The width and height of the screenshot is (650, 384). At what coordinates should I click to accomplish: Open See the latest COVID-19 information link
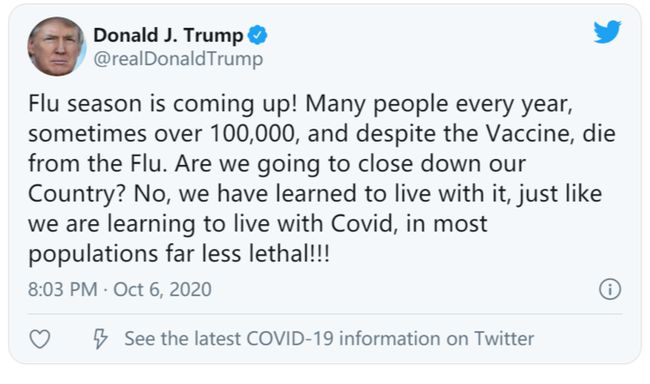click(329, 339)
